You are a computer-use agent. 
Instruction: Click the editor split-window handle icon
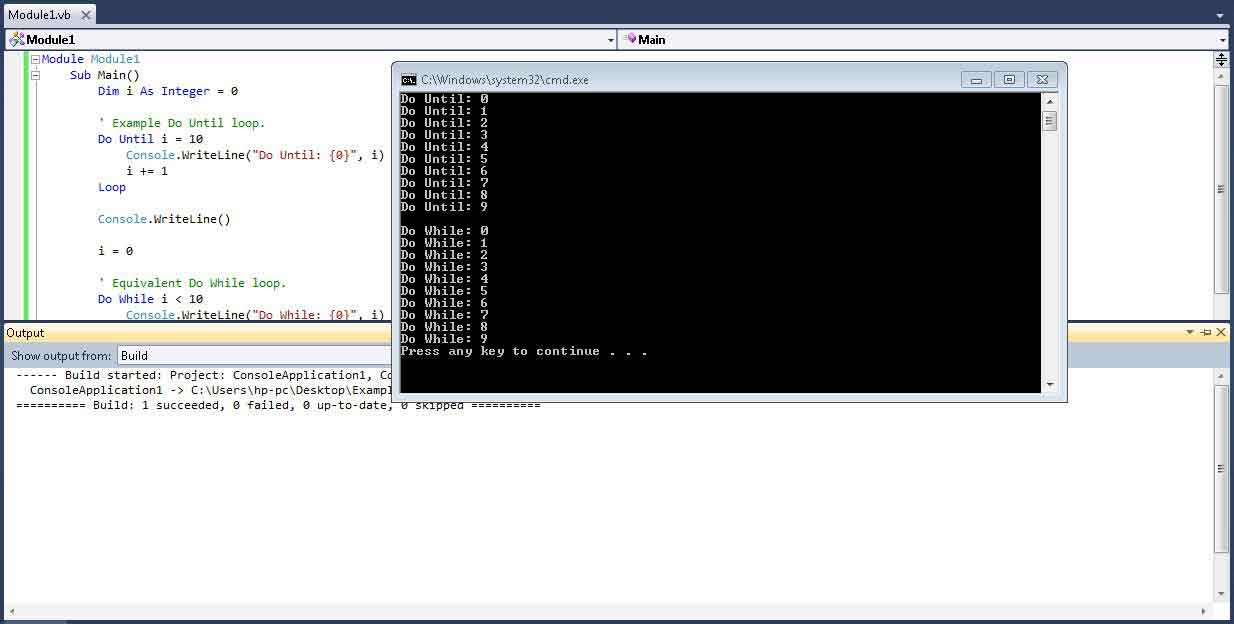coord(1221,59)
